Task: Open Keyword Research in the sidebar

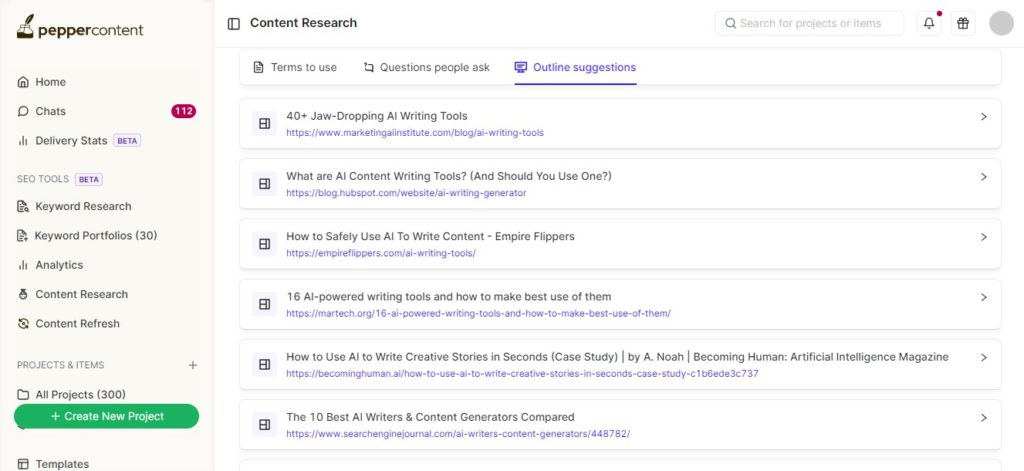Action: click(83, 206)
